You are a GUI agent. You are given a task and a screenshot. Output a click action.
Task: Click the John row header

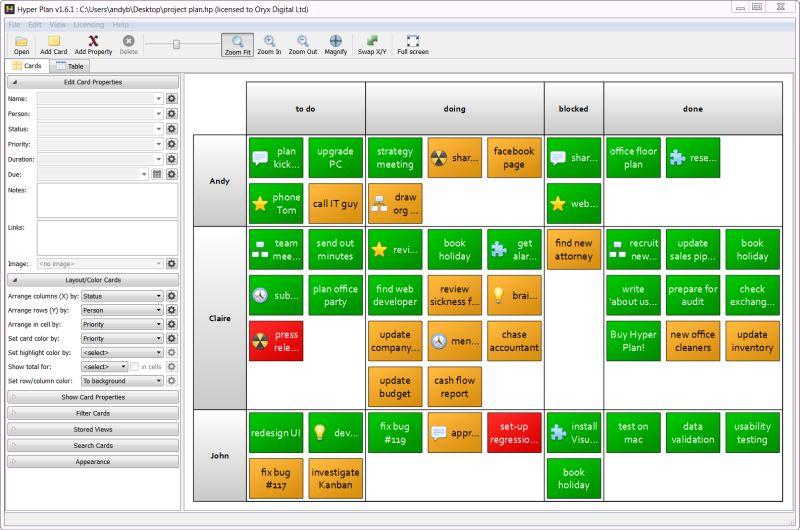220,456
